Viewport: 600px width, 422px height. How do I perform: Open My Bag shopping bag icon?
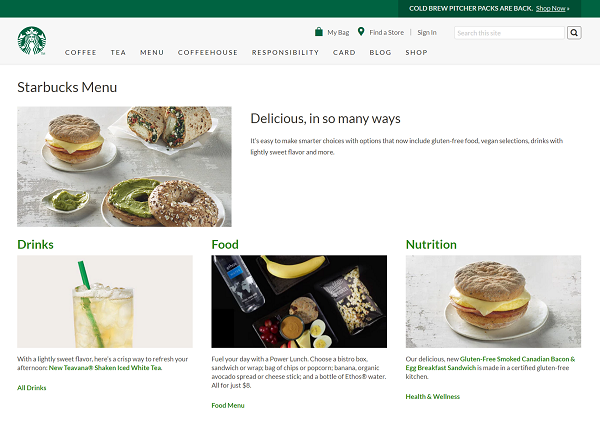pos(319,32)
